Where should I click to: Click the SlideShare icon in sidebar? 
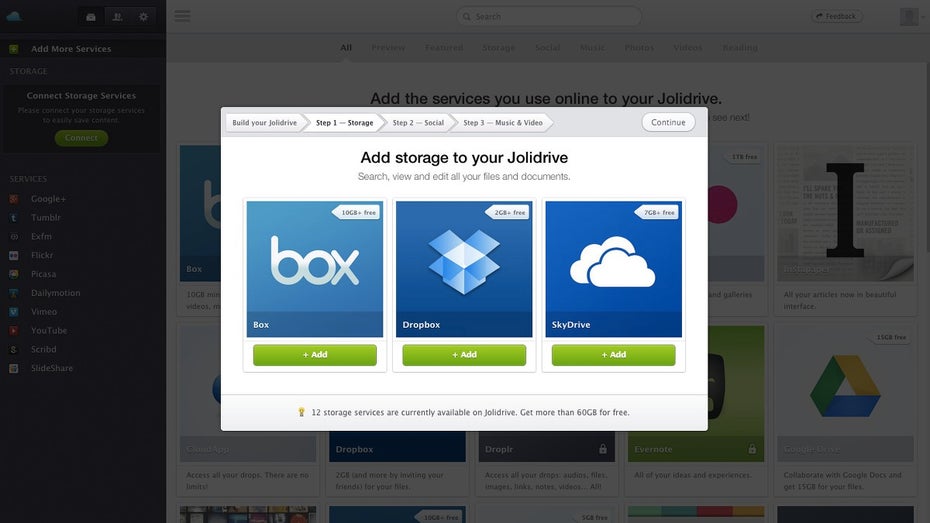[x=14, y=368]
